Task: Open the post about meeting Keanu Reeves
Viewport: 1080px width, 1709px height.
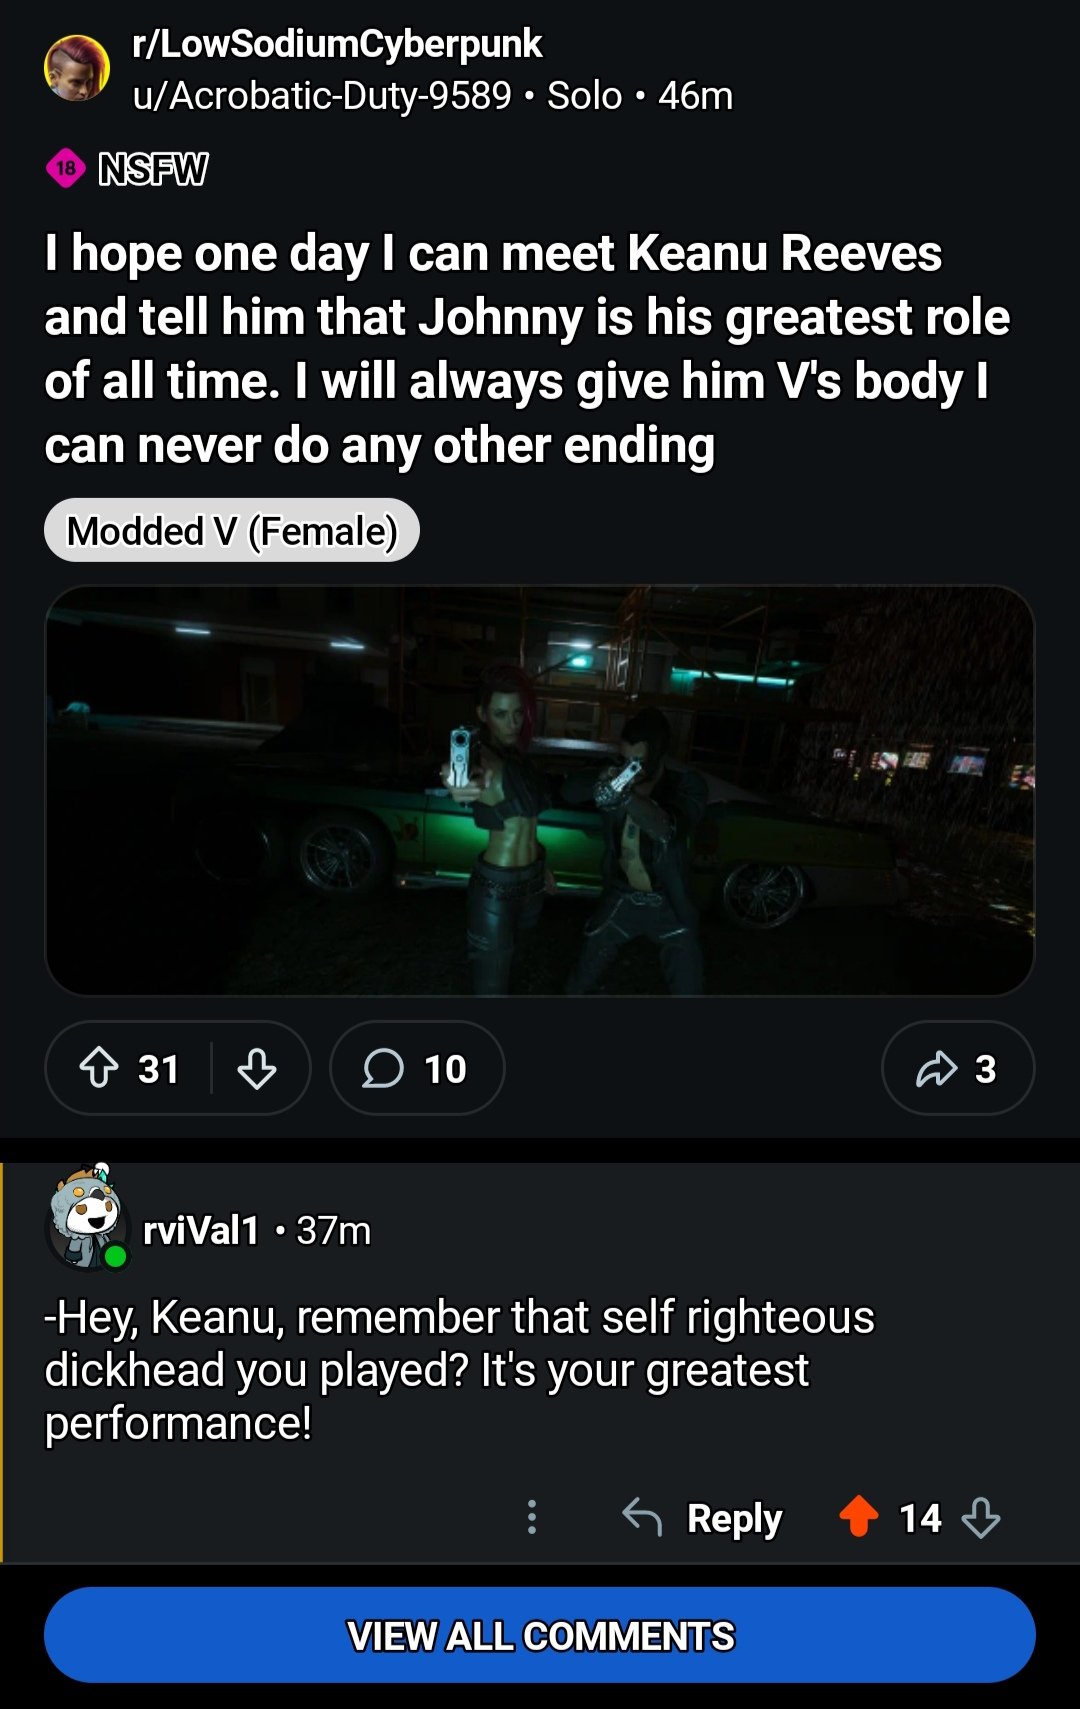Action: [x=527, y=349]
